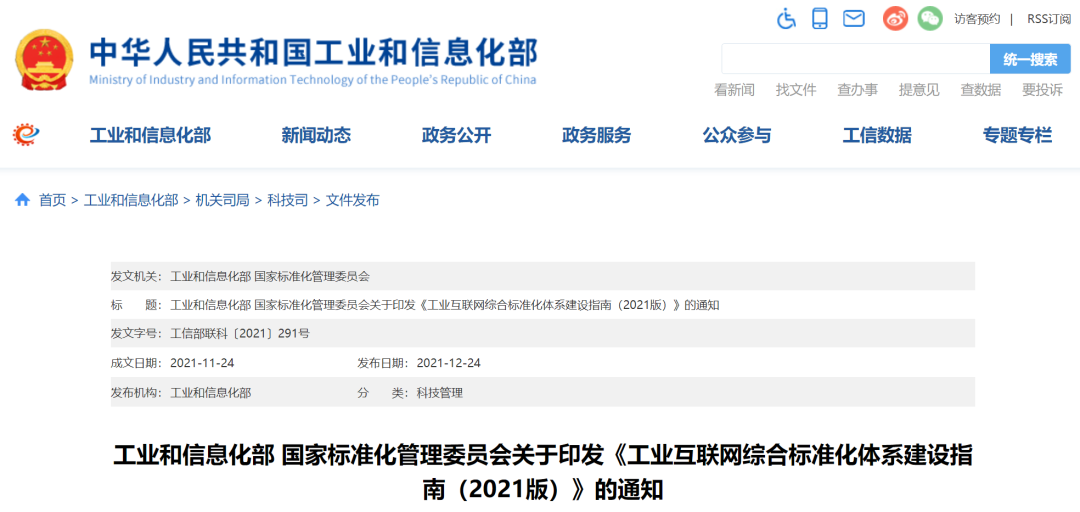The height and width of the screenshot is (512, 1080).
Task: Select 找文件 search shortcut
Action: [796, 90]
